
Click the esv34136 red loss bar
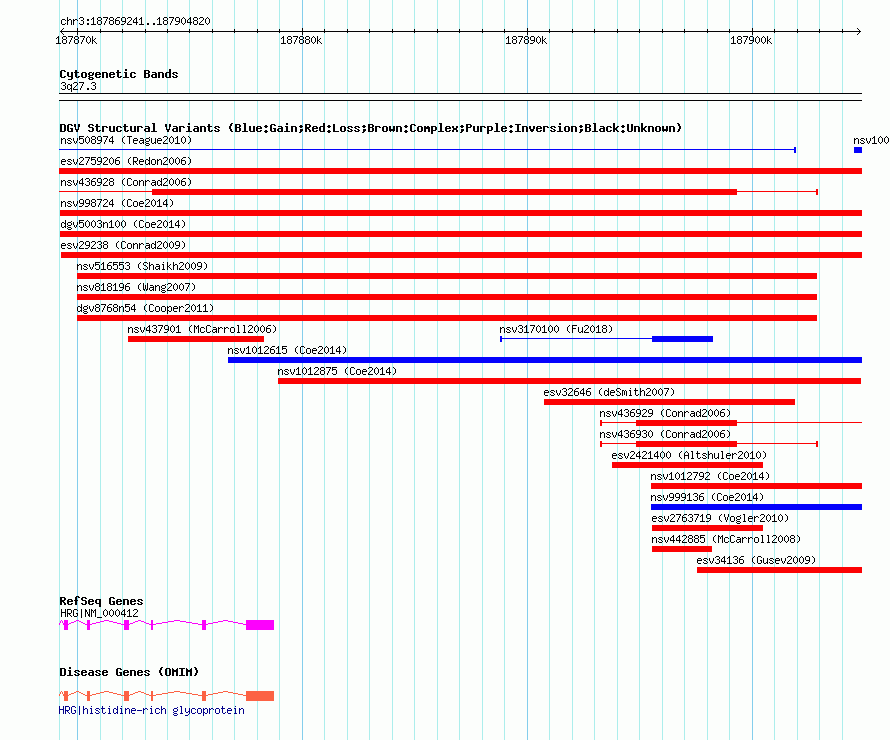pos(779,570)
